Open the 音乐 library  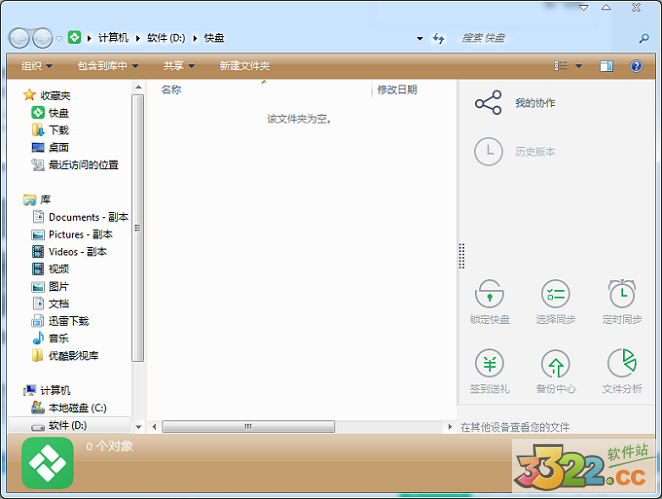50,338
